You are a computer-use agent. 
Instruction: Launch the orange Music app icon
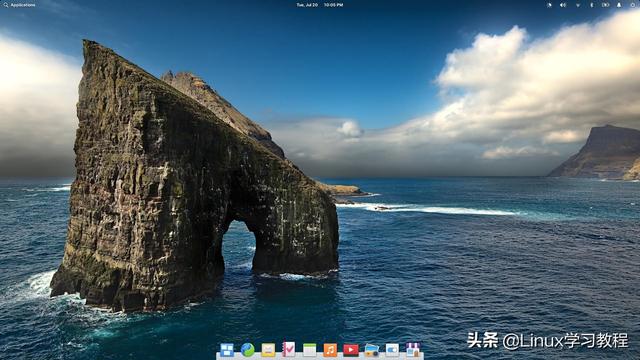tap(330, 350)
